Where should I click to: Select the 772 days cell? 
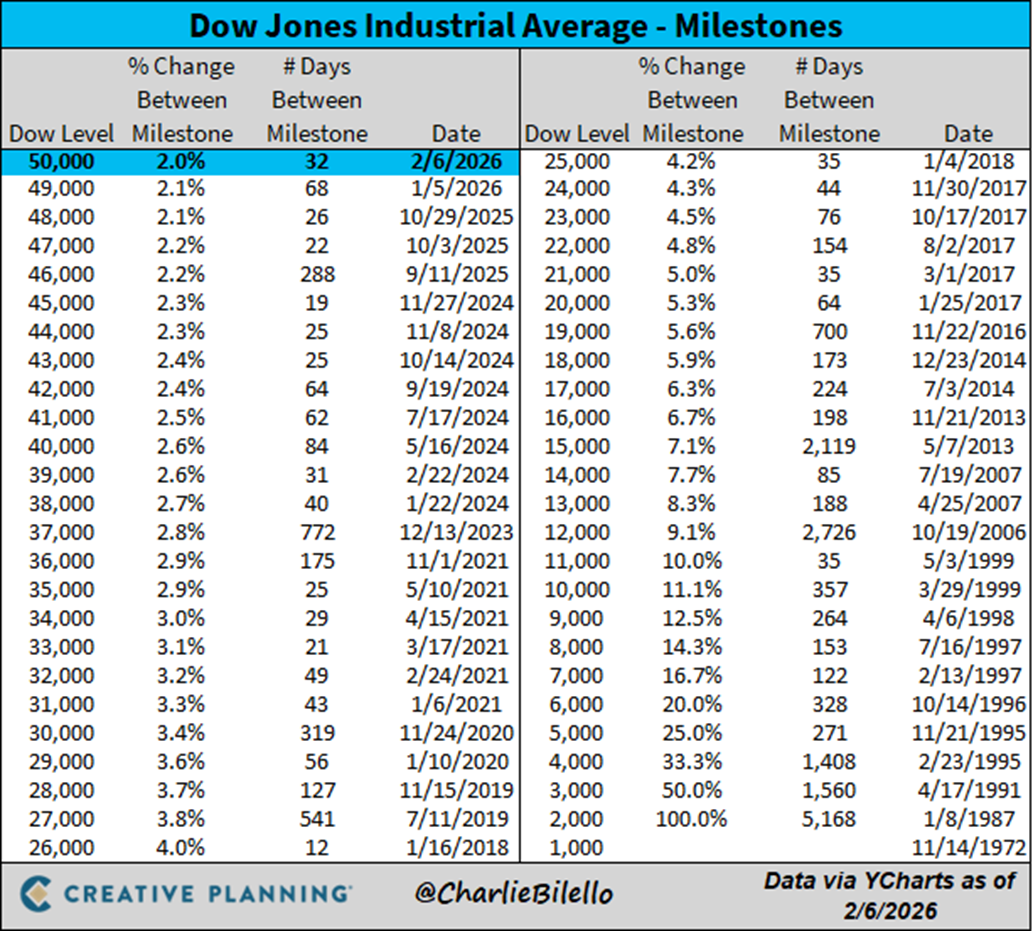(x=317, y=533)
